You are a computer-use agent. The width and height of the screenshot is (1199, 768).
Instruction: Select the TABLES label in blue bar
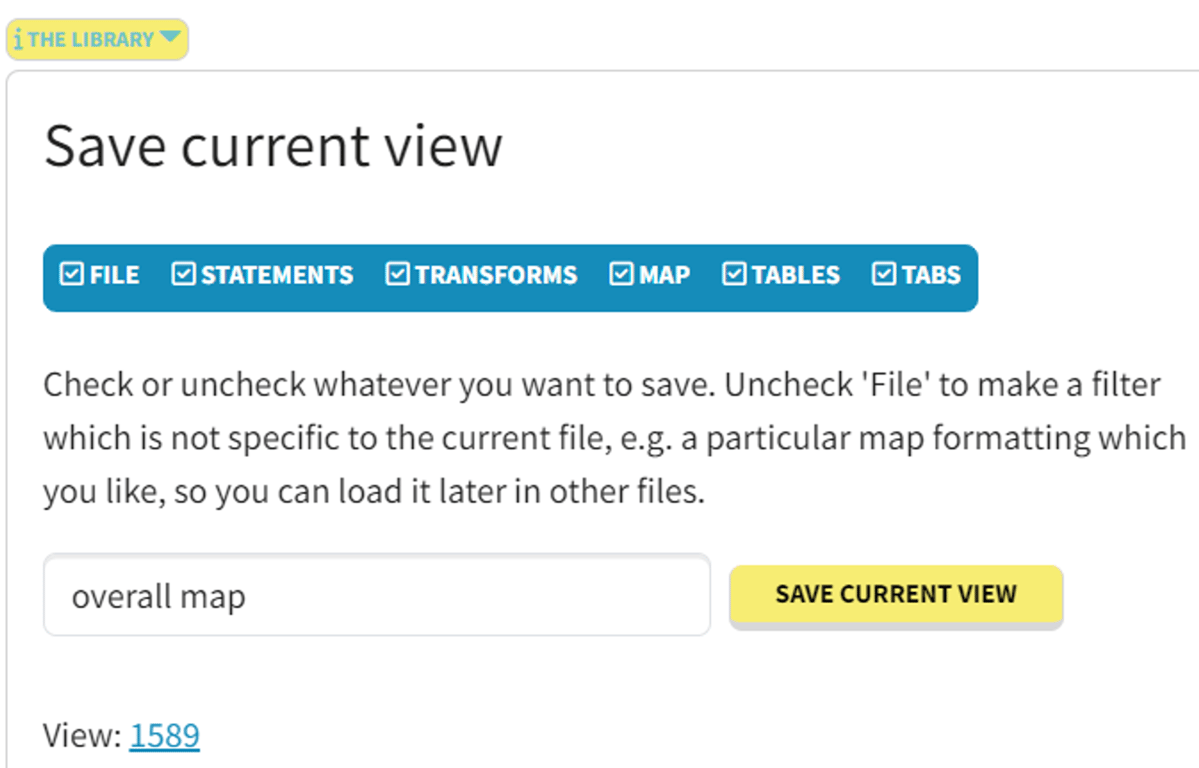[x=796, y=275]
